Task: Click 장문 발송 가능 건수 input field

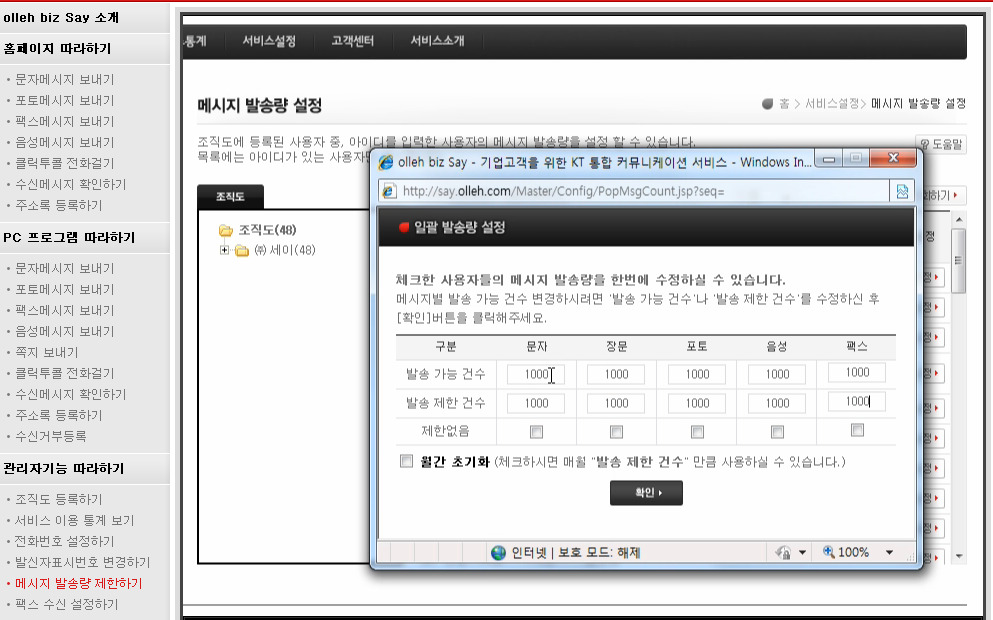Action: pos(616,374)
